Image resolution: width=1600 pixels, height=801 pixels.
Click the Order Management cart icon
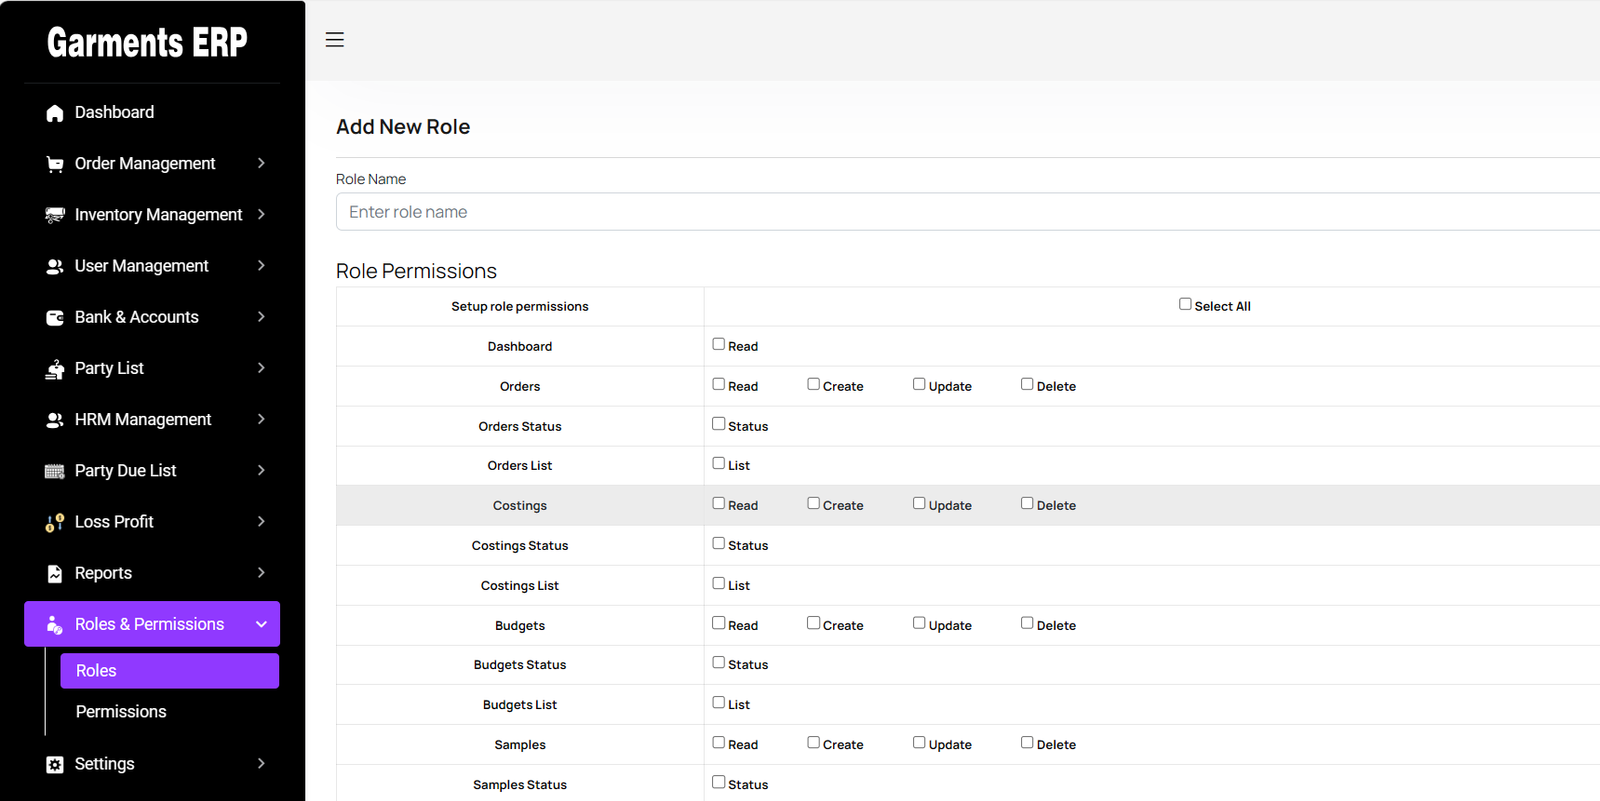pos(55,164)
